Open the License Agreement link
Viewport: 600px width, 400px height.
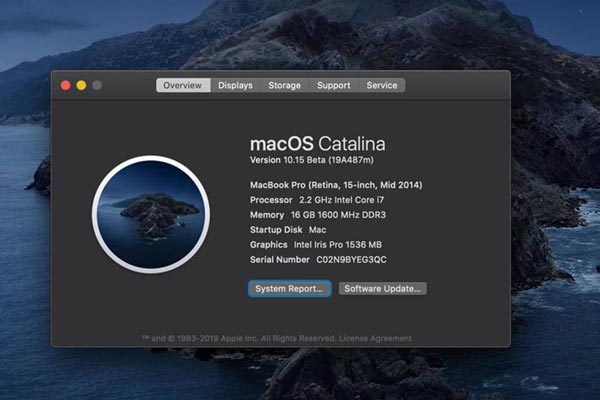pyautogui.click(x=375, y=338)
